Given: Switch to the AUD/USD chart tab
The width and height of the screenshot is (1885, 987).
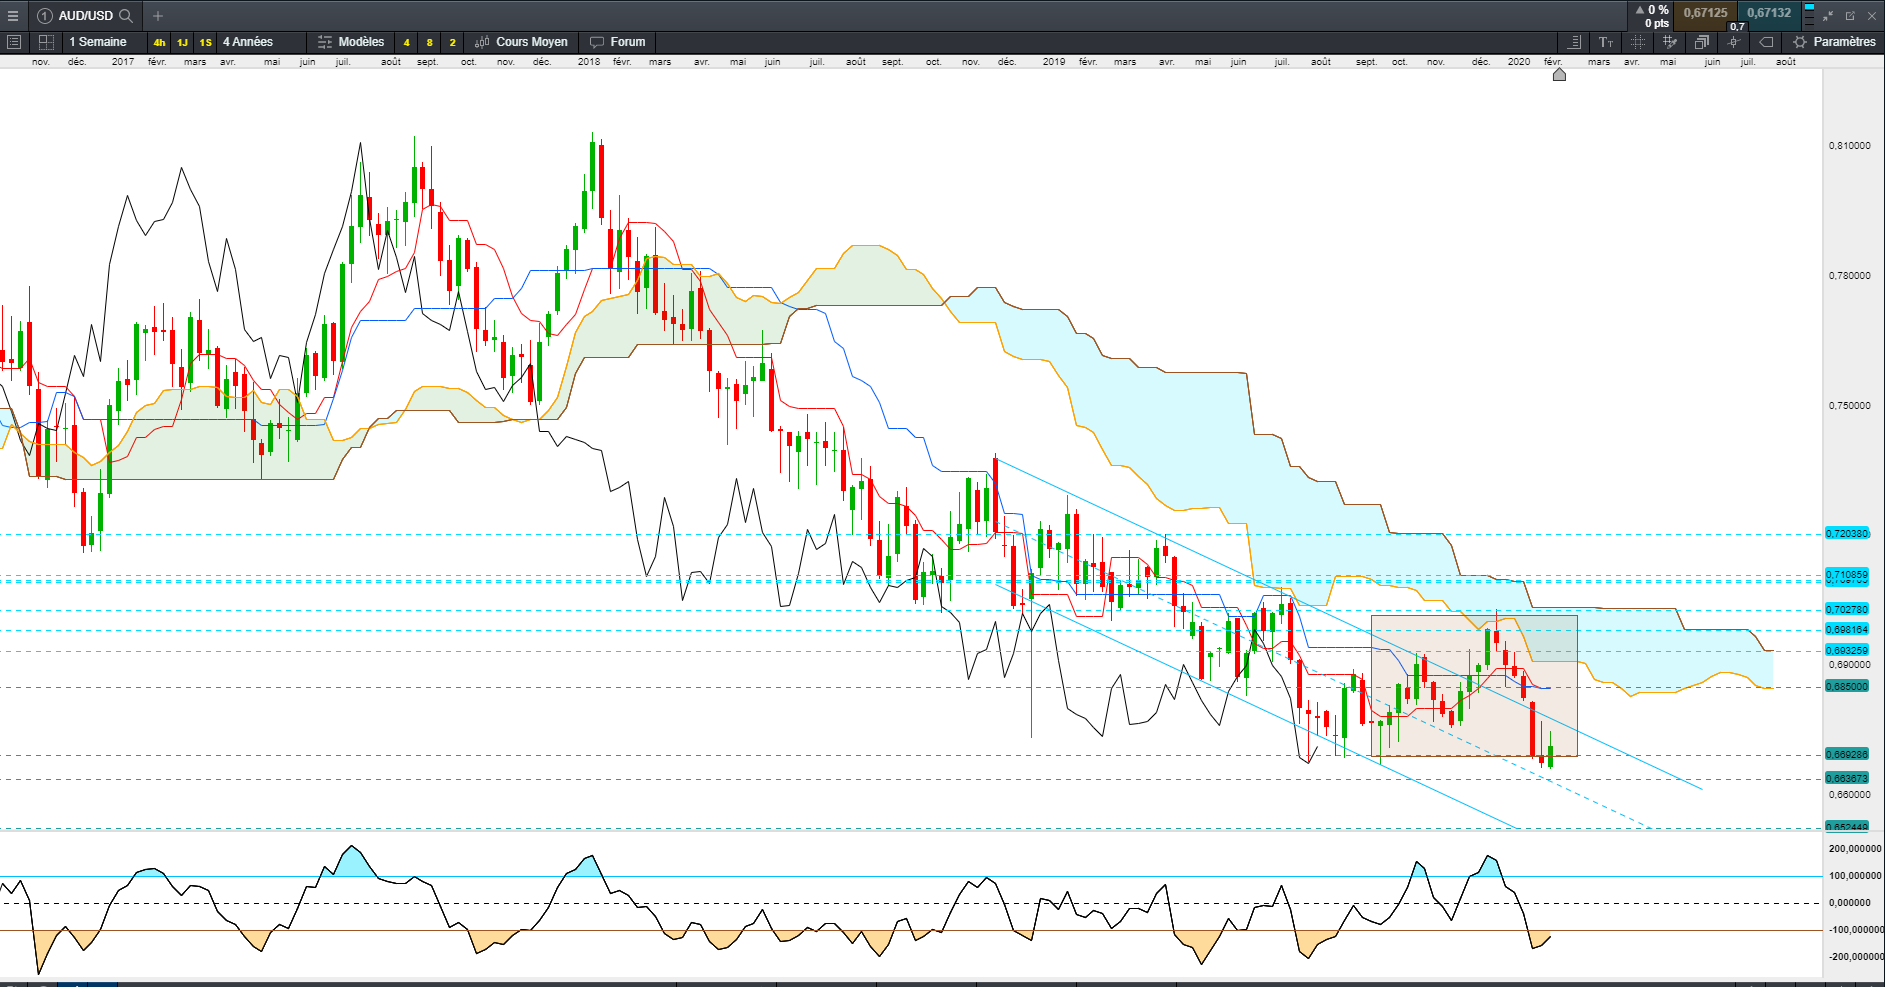Looking at the screenshot, I should pos(85,15).
